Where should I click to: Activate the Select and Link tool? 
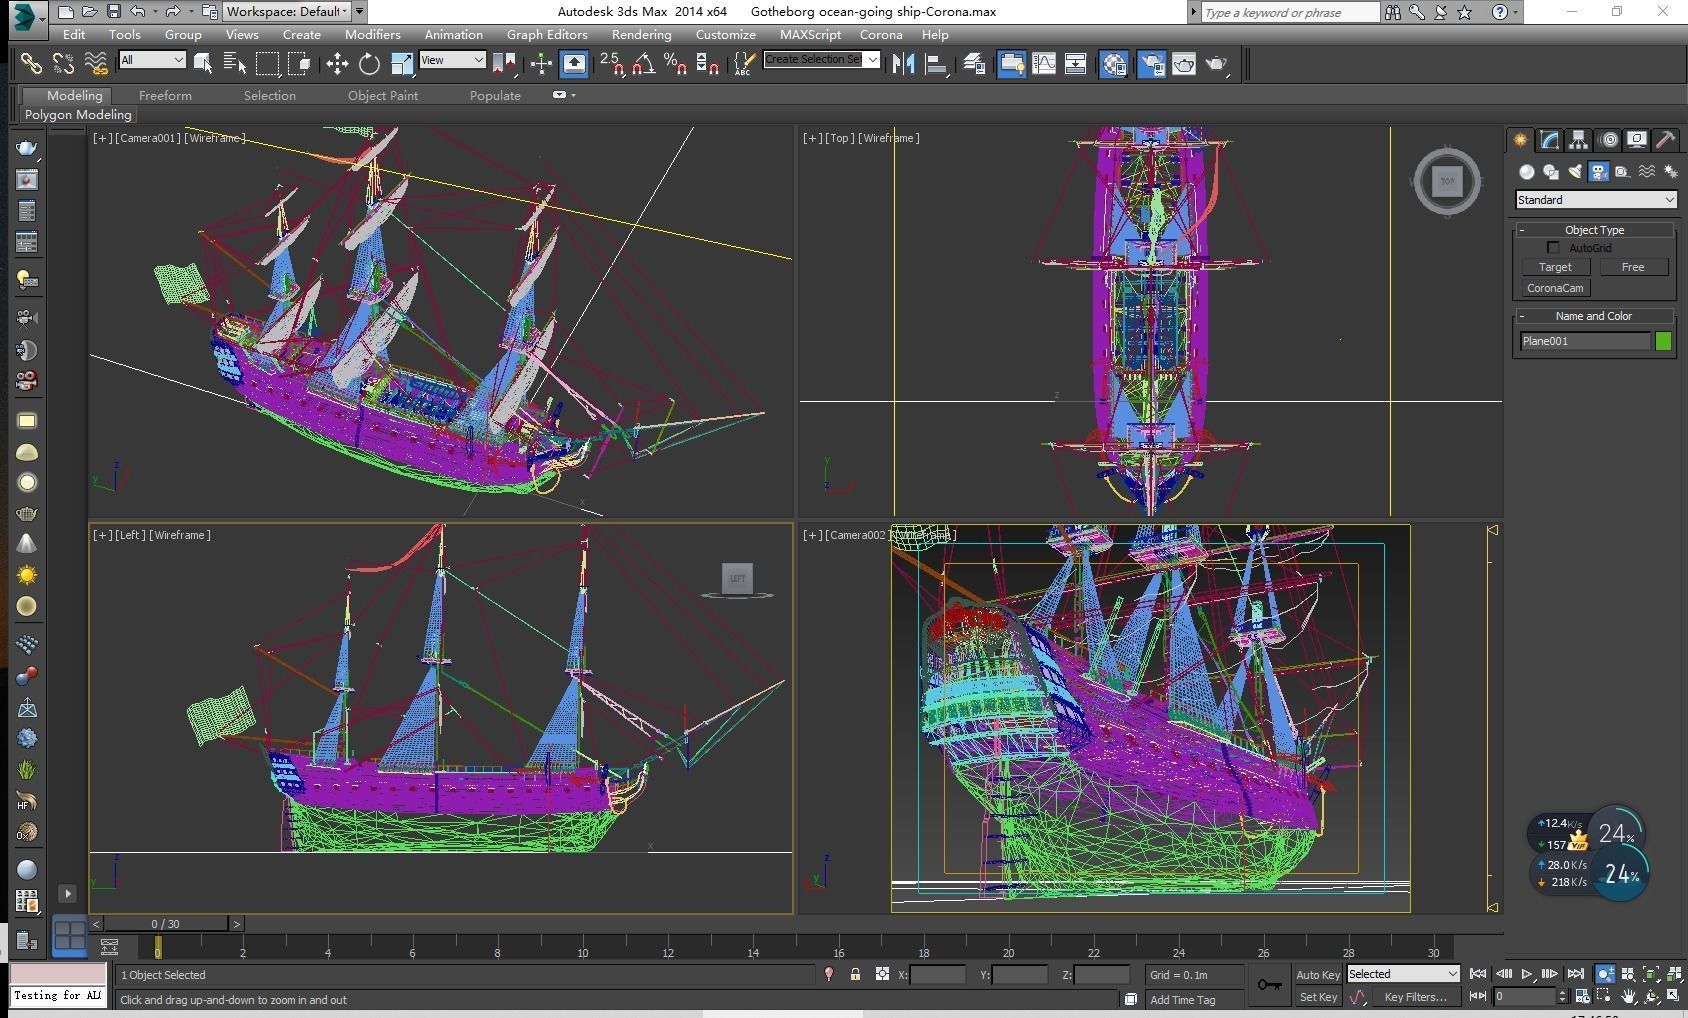(x=31, y=64)
